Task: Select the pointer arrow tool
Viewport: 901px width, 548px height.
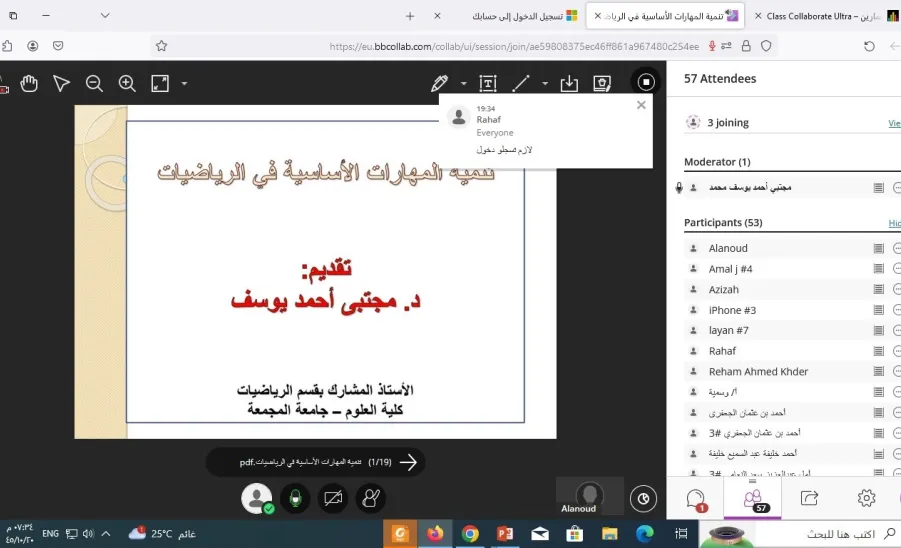Action: (61, 83)
